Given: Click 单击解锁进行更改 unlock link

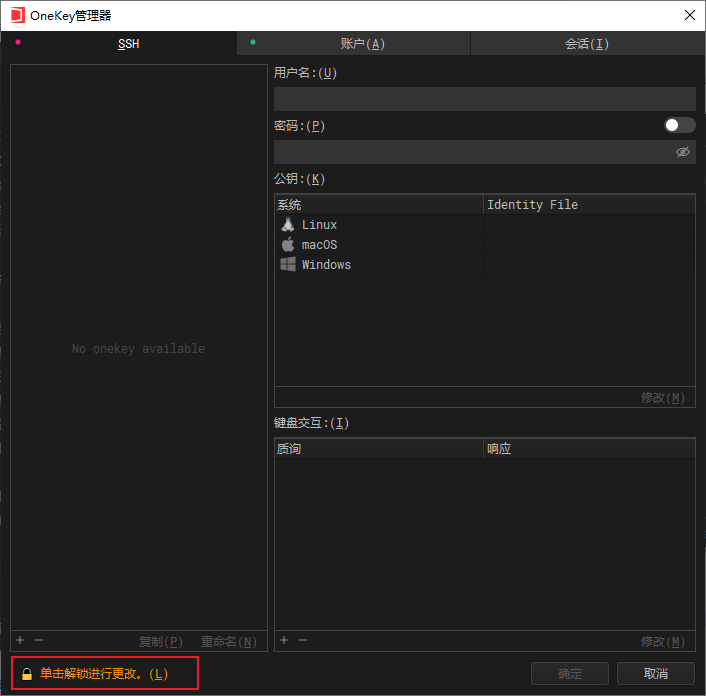Looking at the screenshot, I should click(104, 675).
